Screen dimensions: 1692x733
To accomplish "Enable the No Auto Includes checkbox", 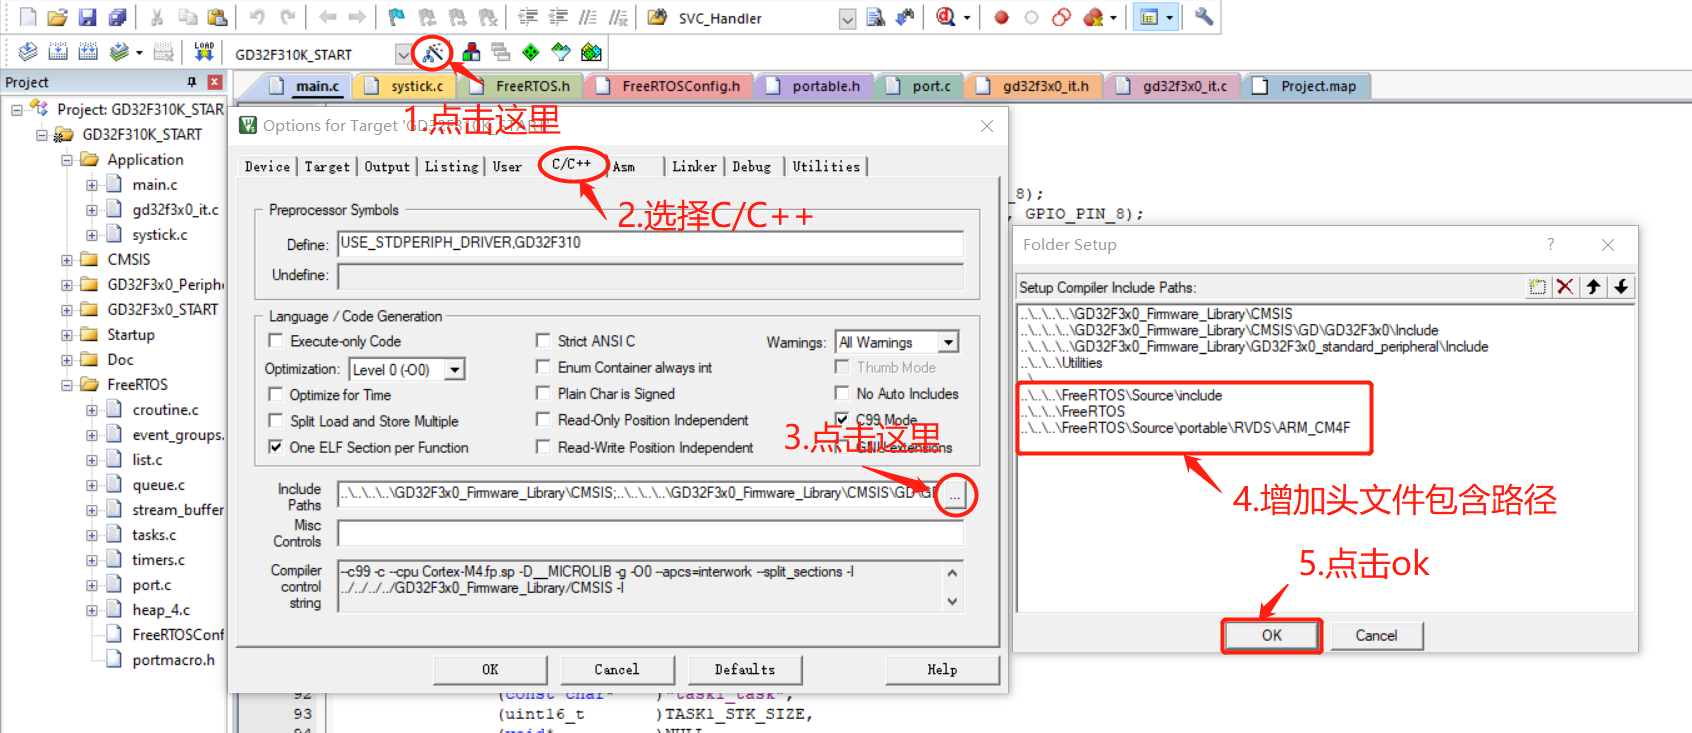I will pyautogui.click(x=842, y=393).
